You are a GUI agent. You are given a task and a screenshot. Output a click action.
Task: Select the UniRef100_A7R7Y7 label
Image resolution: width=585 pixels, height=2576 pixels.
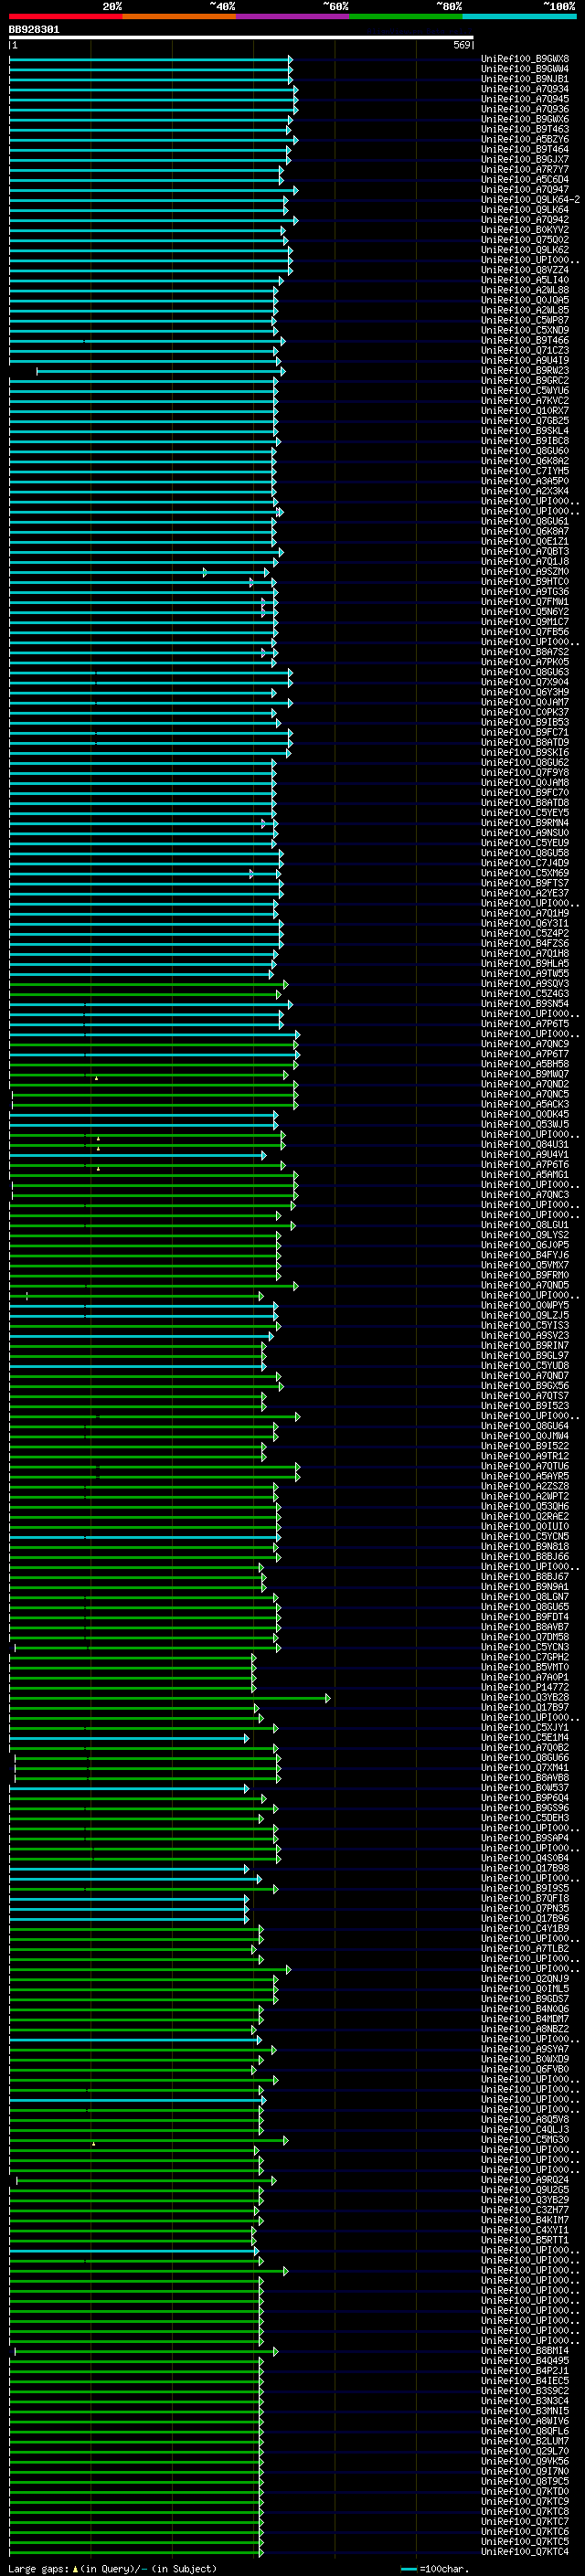[x=525, y=170]
